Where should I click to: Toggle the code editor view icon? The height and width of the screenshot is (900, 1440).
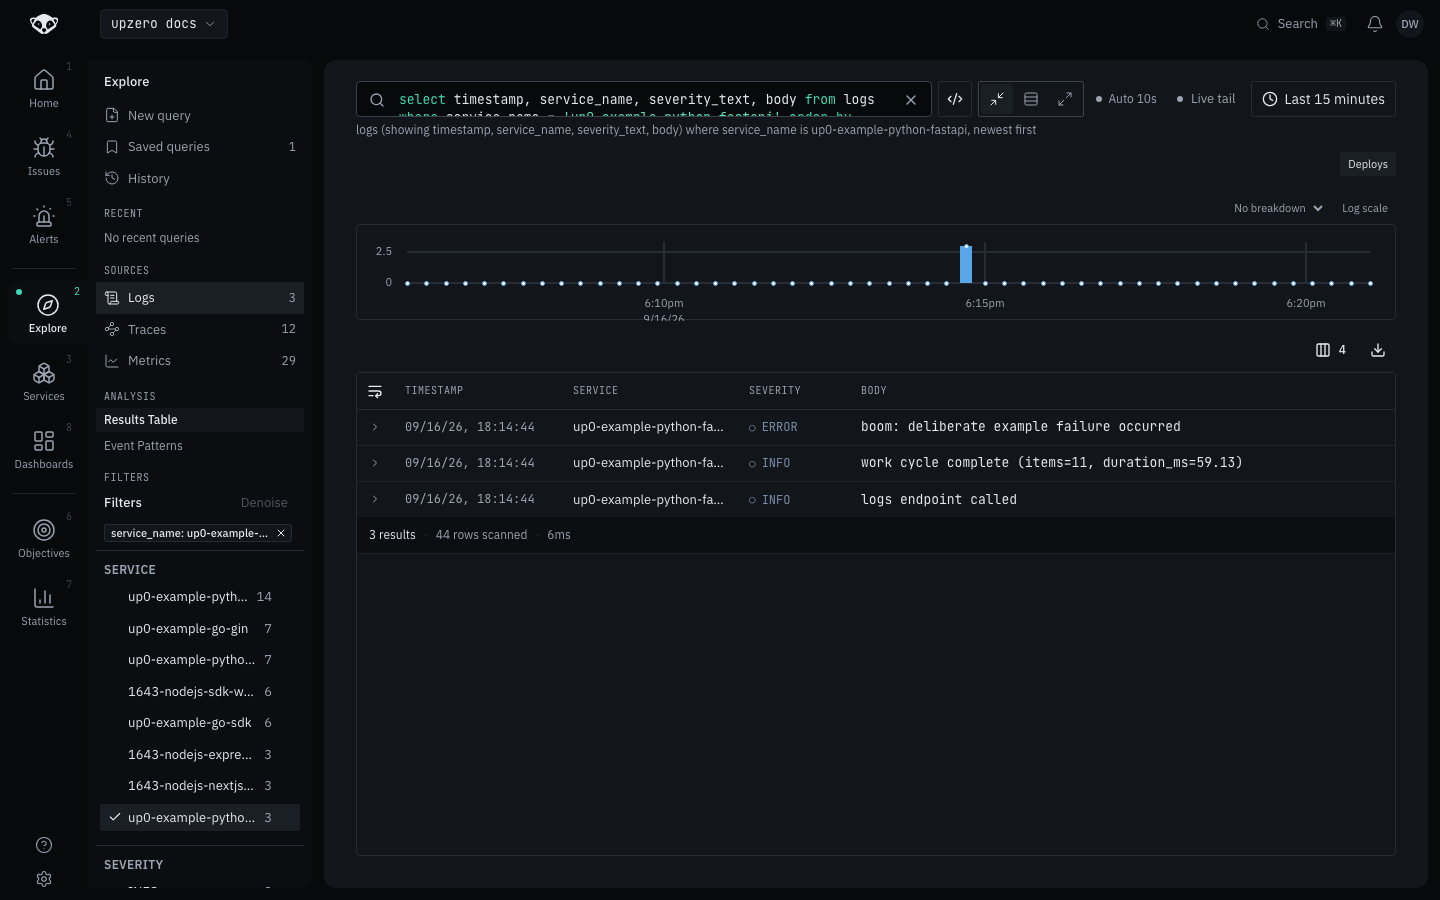click(x=955, y=99)
